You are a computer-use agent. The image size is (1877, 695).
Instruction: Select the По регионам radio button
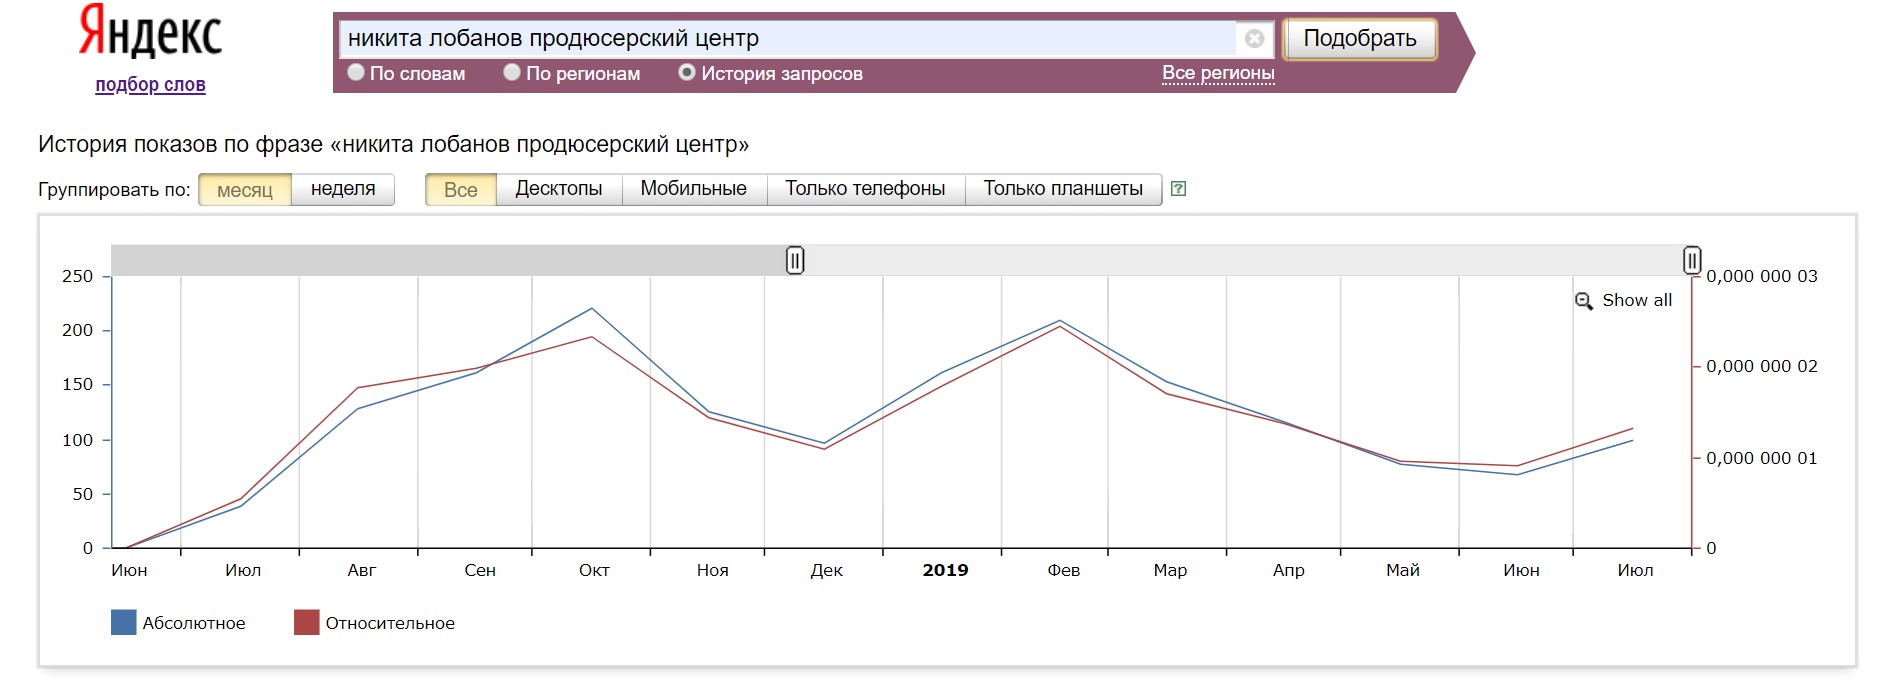tap(512, 73)
